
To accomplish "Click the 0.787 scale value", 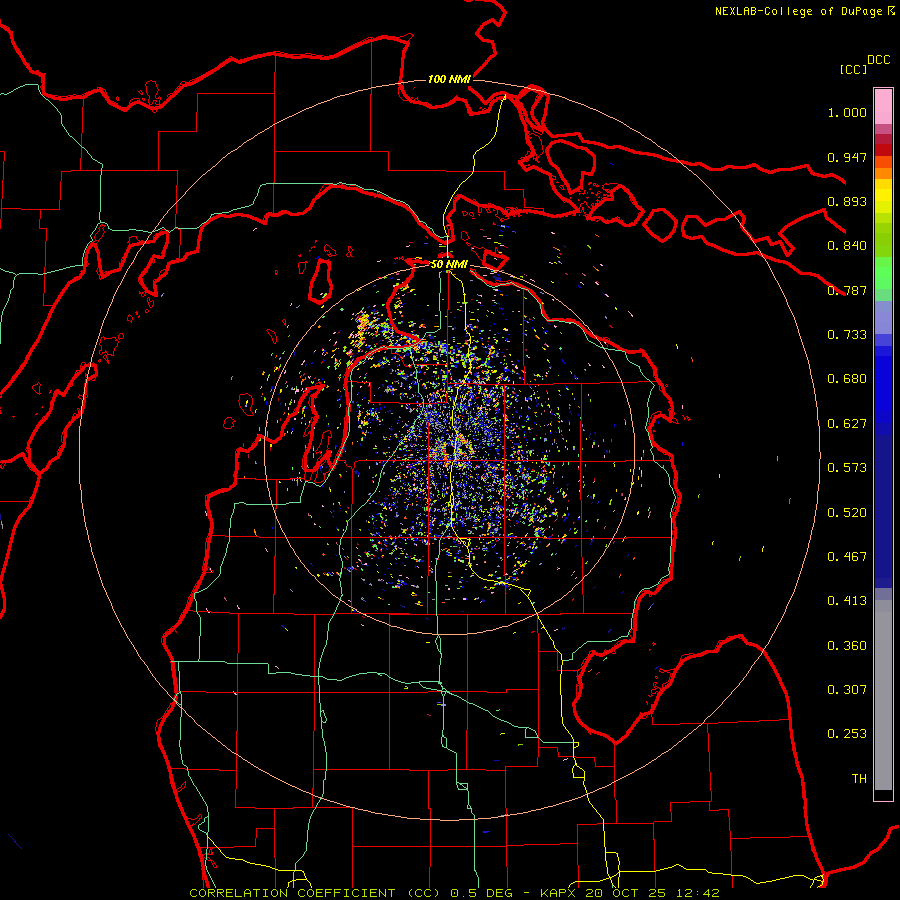I will (847, 290).
